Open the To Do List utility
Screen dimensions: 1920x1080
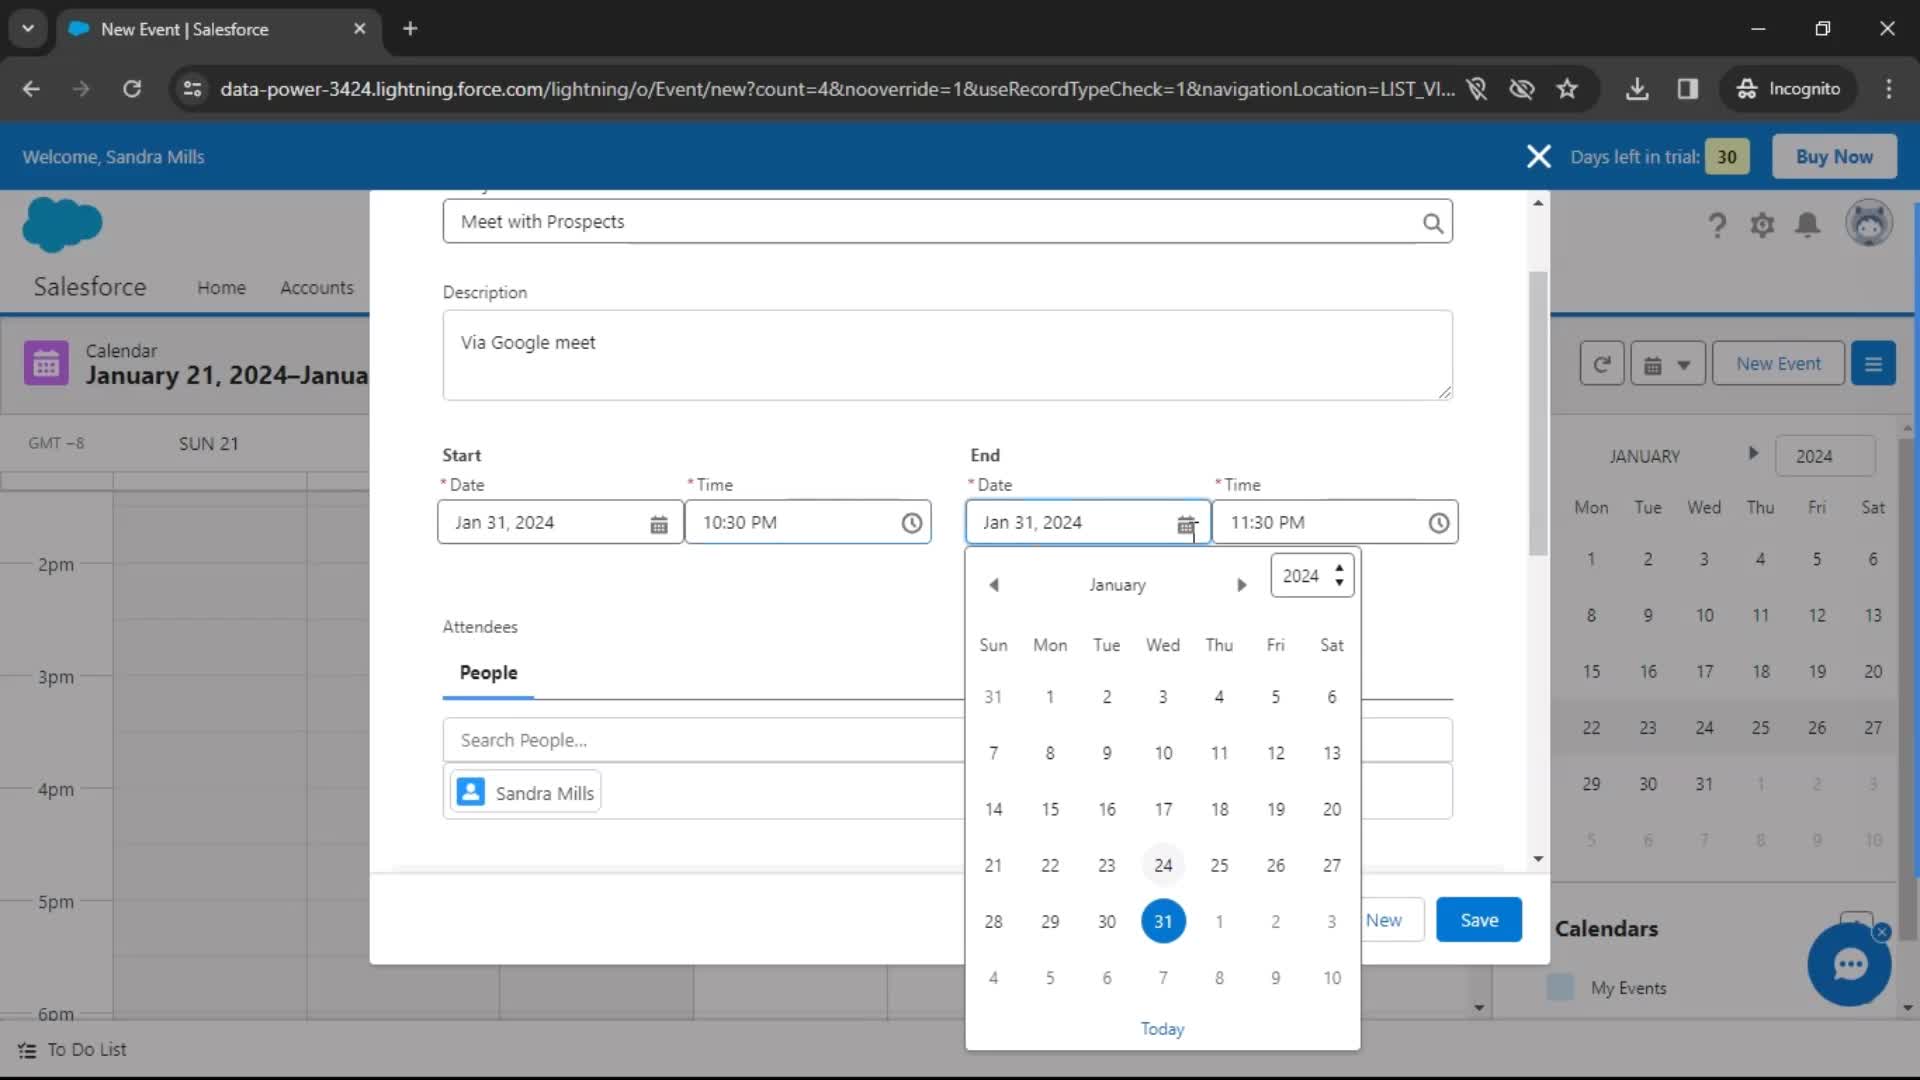pos(72,1050)
